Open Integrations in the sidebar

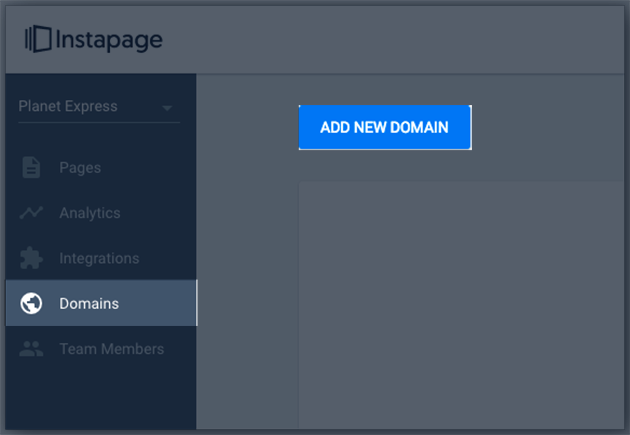point(101,258)
